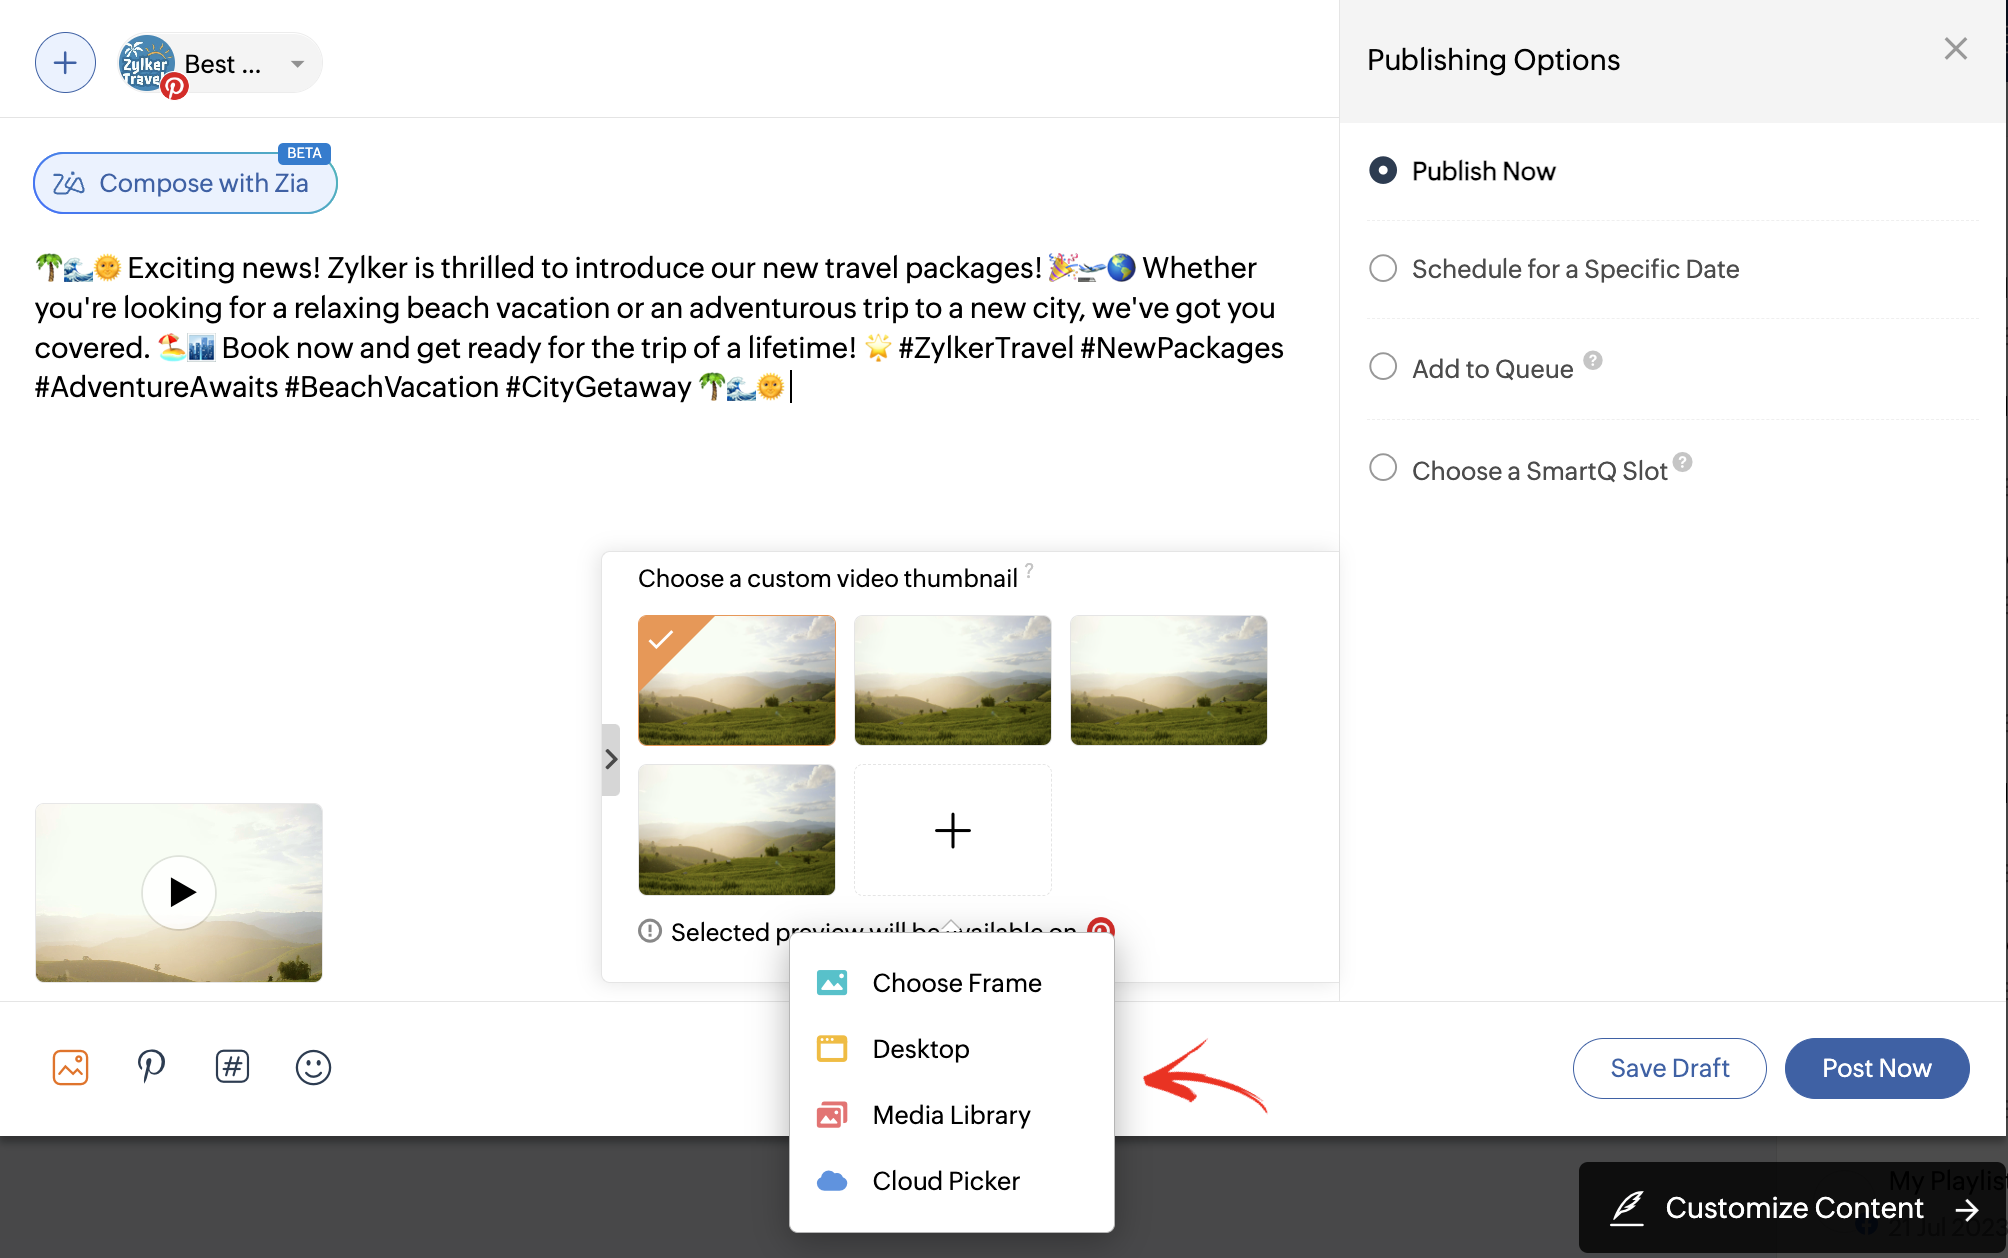Click the add media image icon

tap(70, 1067)
